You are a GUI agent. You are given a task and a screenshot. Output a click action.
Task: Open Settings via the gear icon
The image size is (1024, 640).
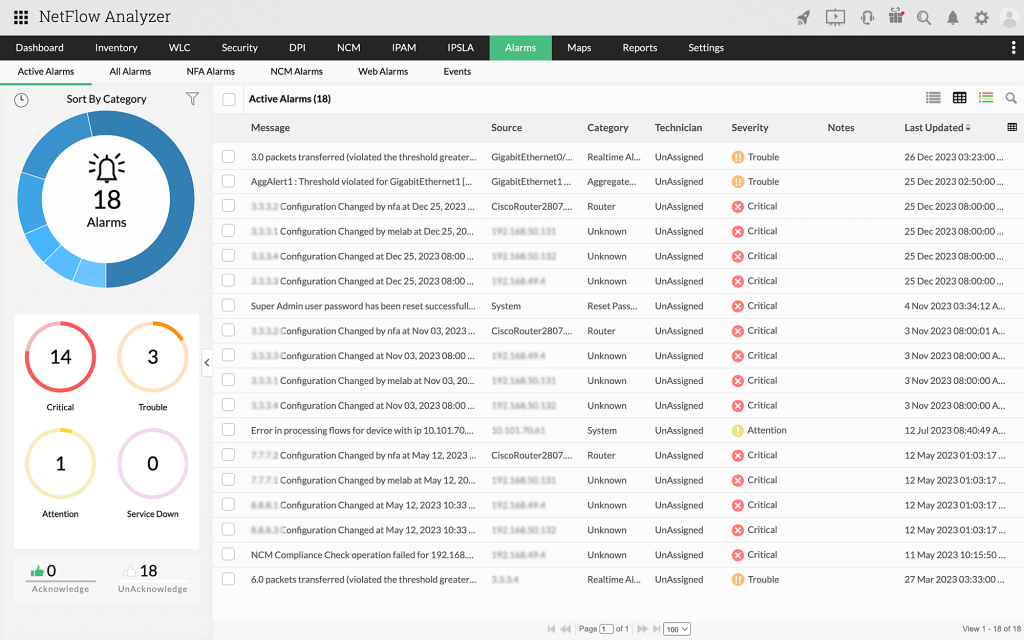pyautogui.click(x=981, y=17)
